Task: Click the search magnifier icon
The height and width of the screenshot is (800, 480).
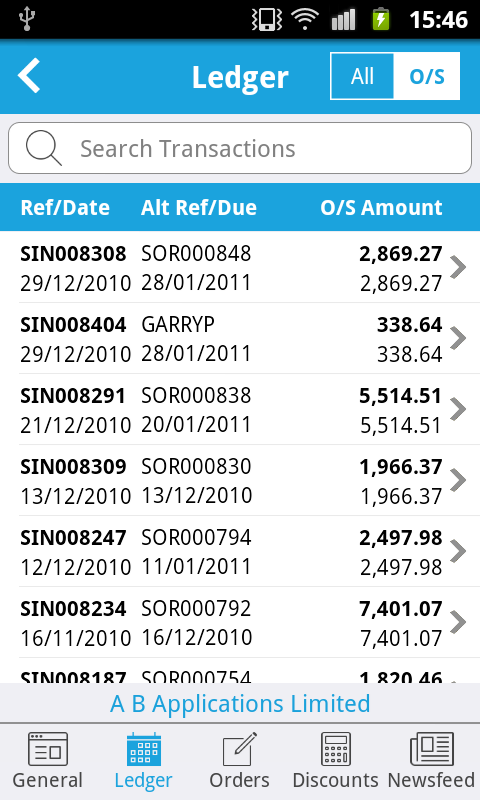Action: (43, 148)
